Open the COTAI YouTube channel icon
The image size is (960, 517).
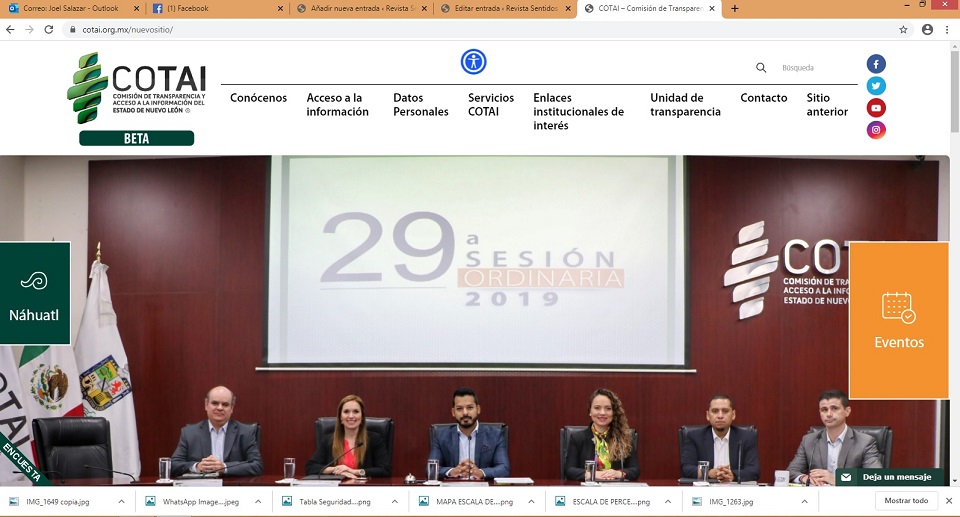pos(876,108)
